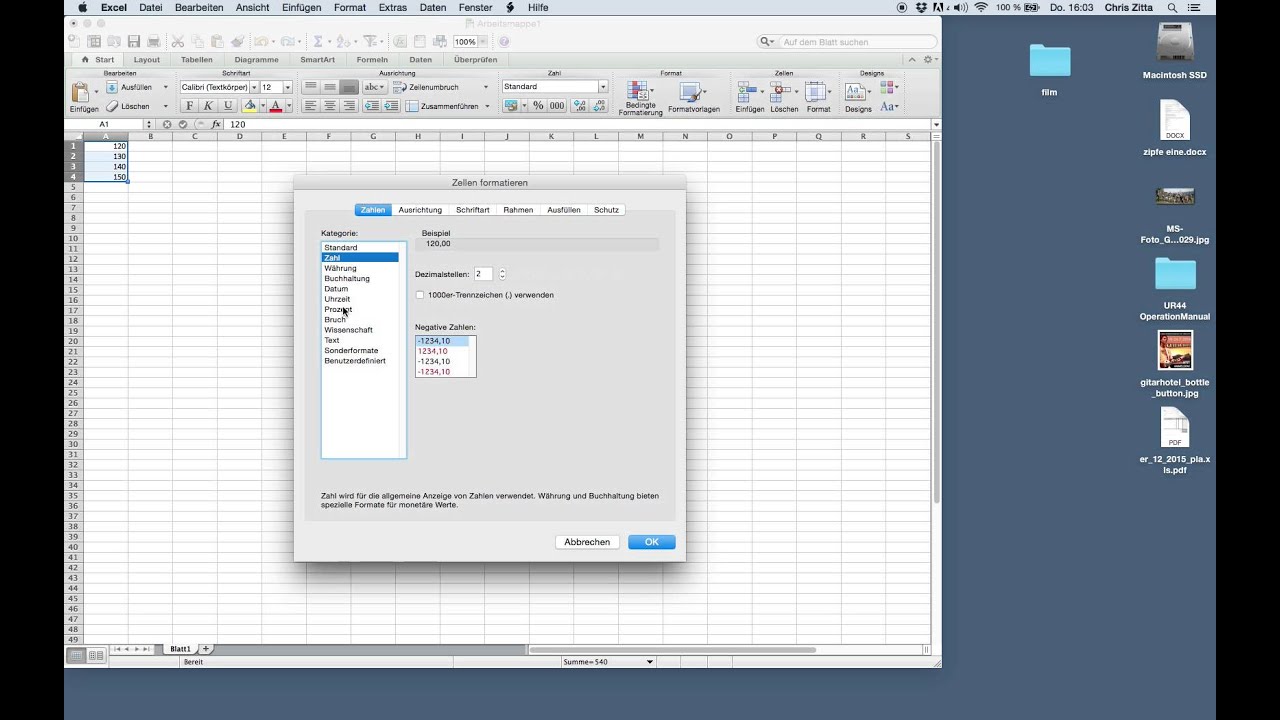Click the Percent style button
Viewport: 1280px width, 720px height.
pyautogui.click(x=538, y=105)
